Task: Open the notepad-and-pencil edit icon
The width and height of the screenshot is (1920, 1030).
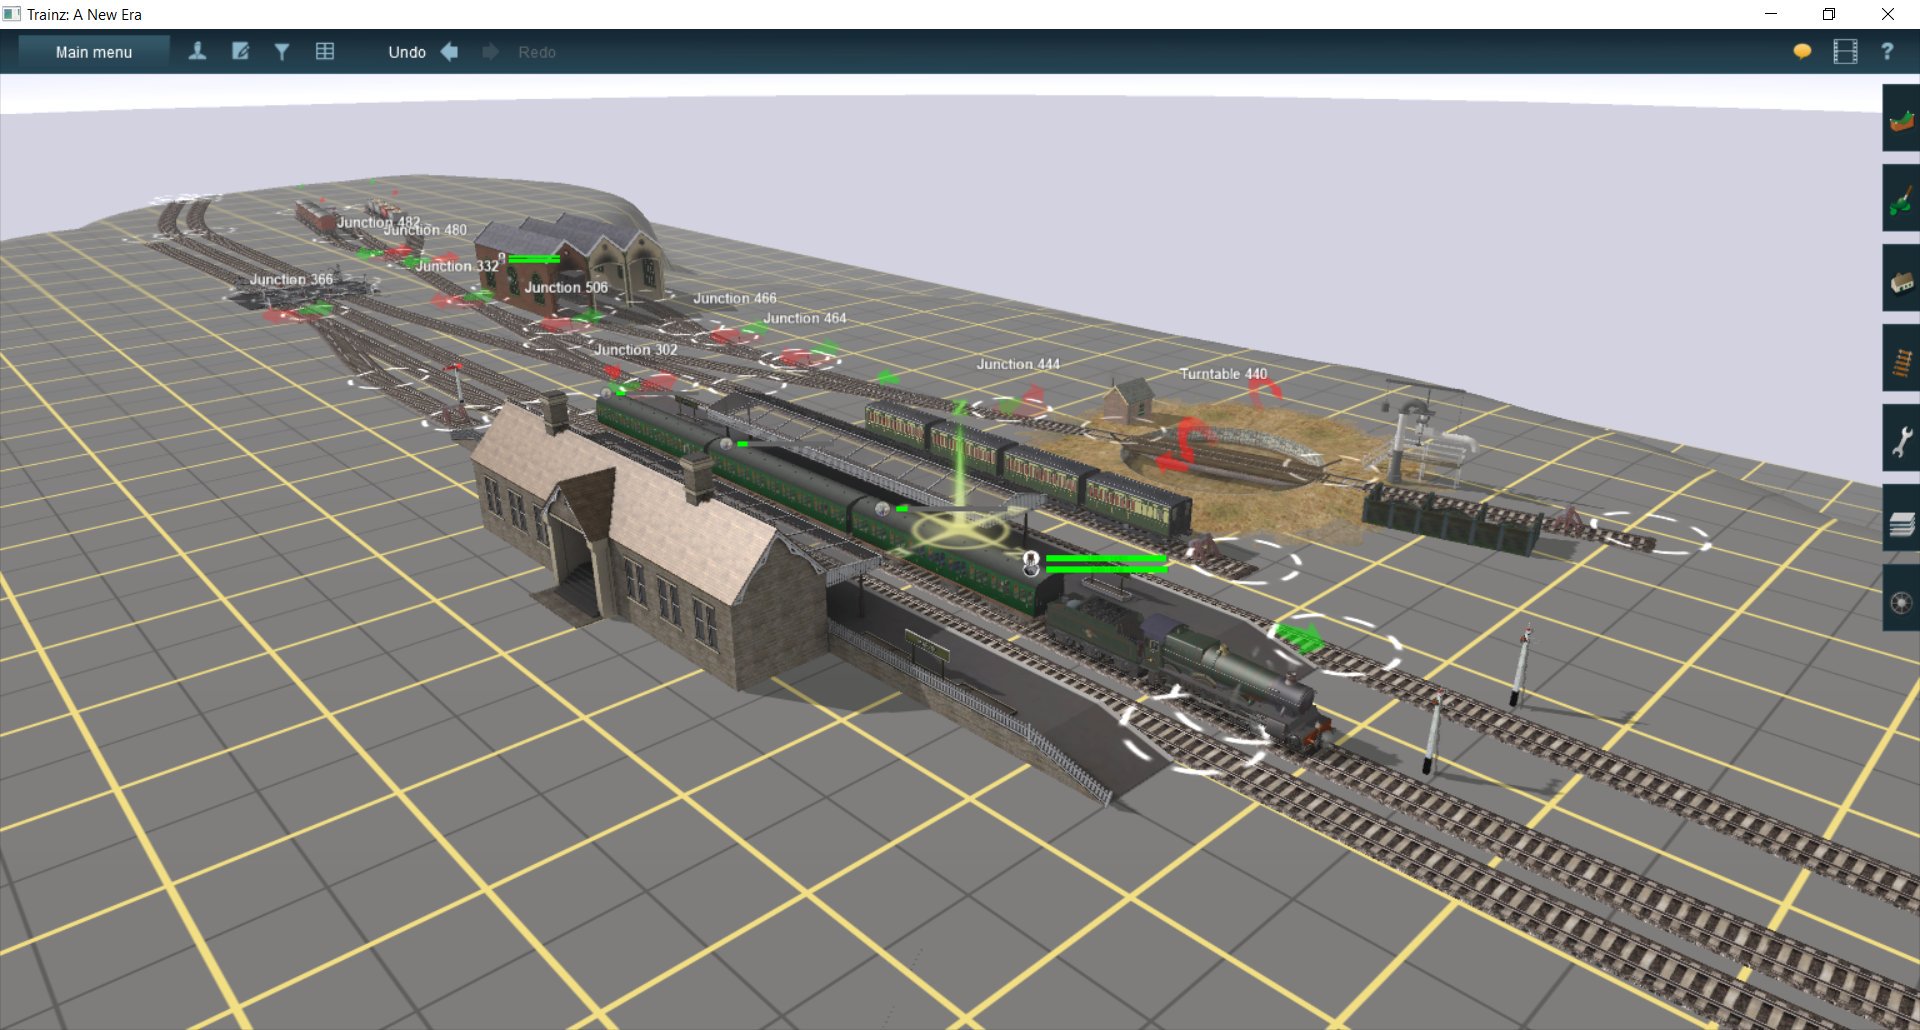Action: 240,51
